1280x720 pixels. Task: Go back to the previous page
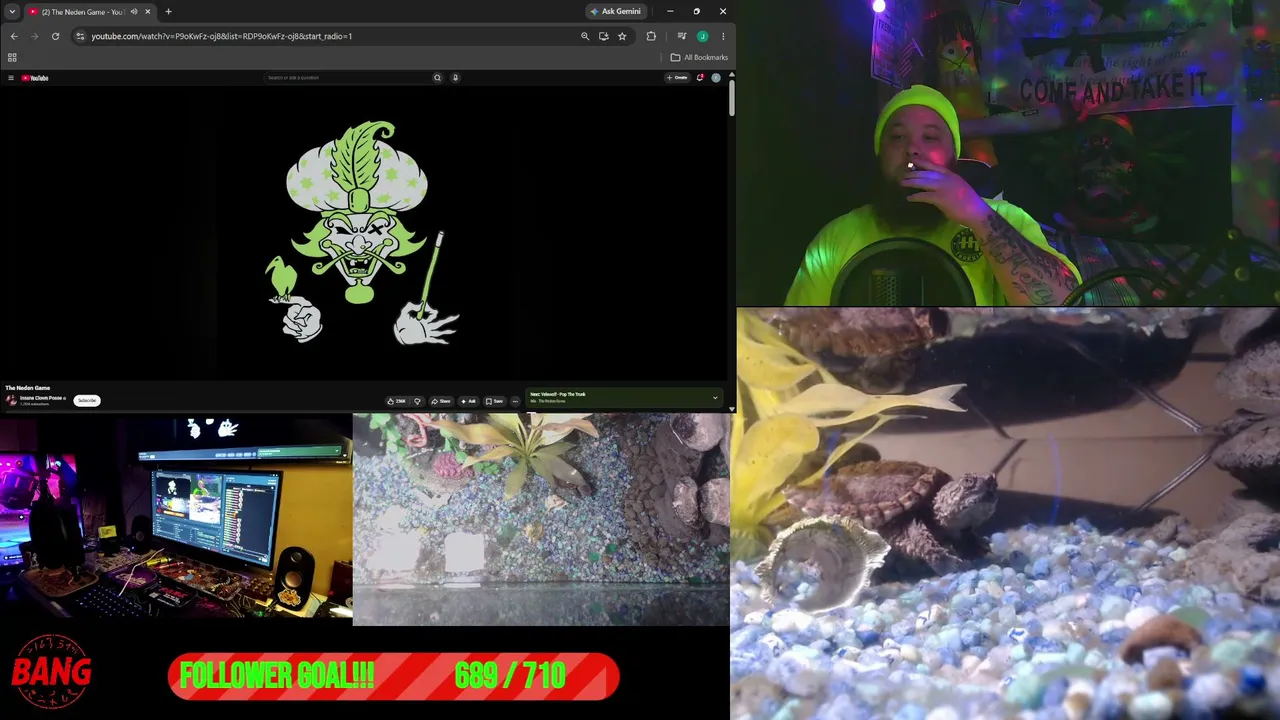[x=14, y=36]
